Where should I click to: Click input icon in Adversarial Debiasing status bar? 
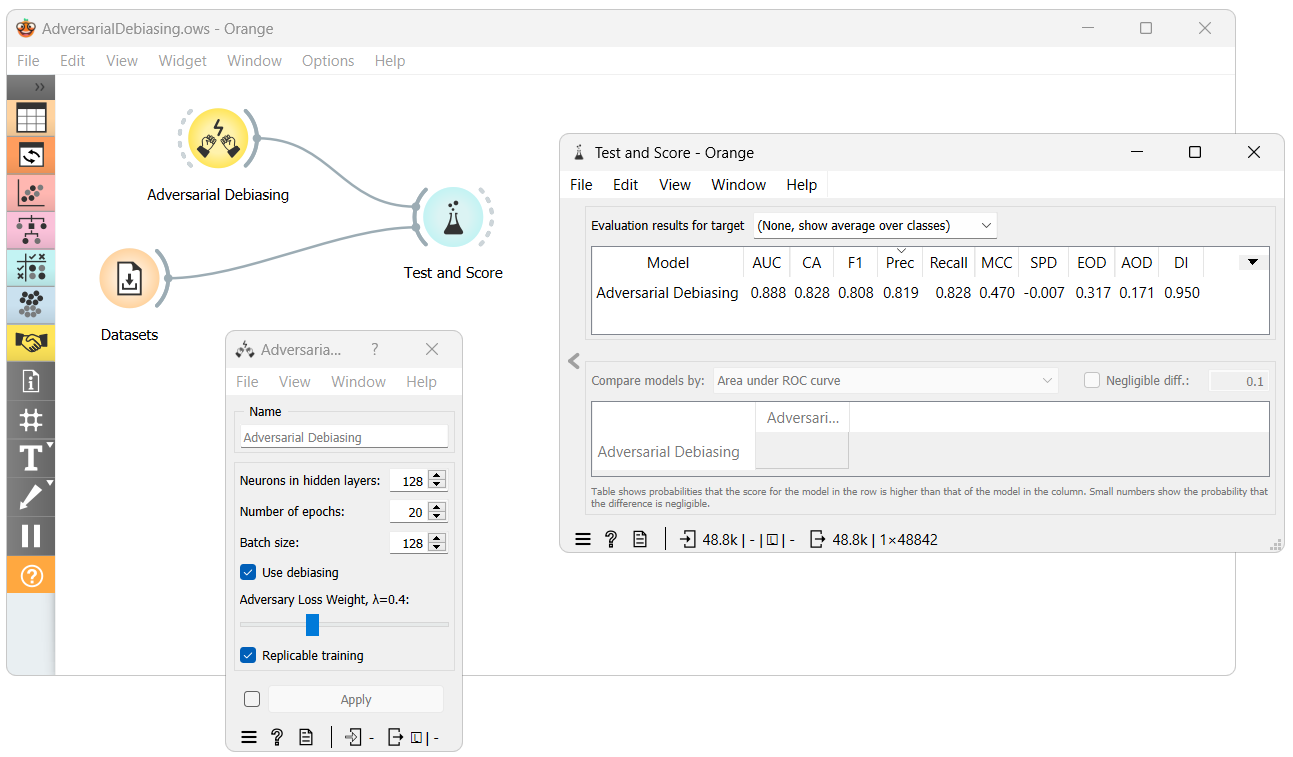(x=353, y=738)
